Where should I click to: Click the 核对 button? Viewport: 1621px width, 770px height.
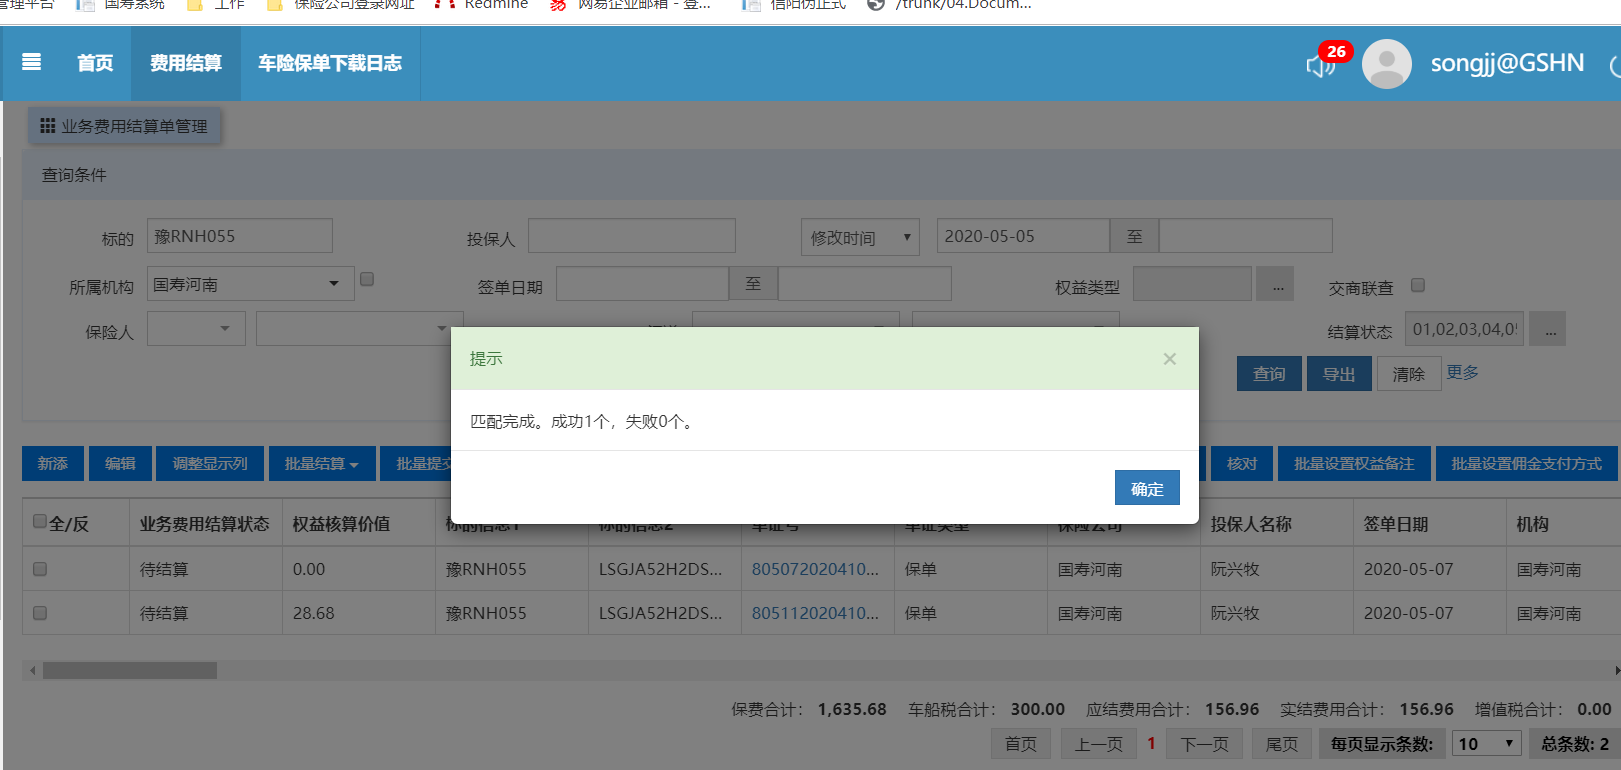pyautogui.click(x=1242, y=464)
